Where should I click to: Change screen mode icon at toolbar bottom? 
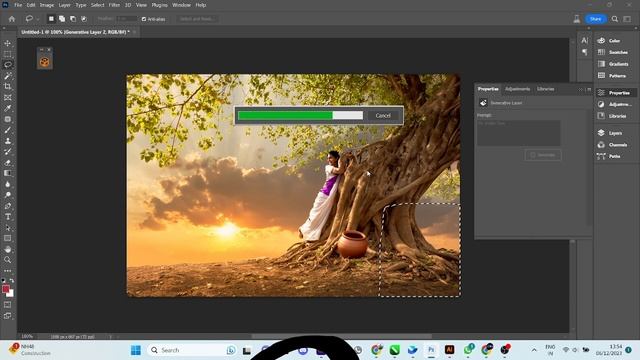pyautogui.click(x=8, y=316)
